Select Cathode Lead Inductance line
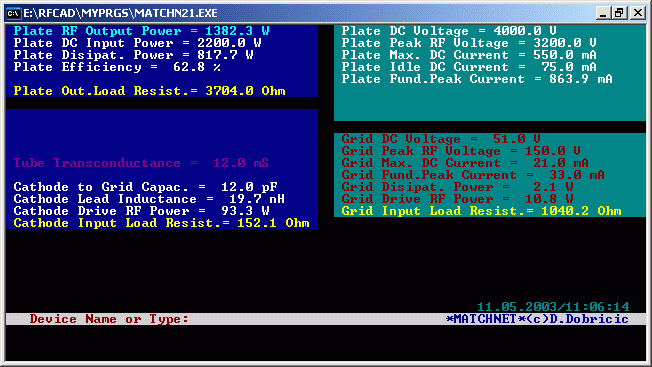 pyautogui.click(x=149, y=199)
